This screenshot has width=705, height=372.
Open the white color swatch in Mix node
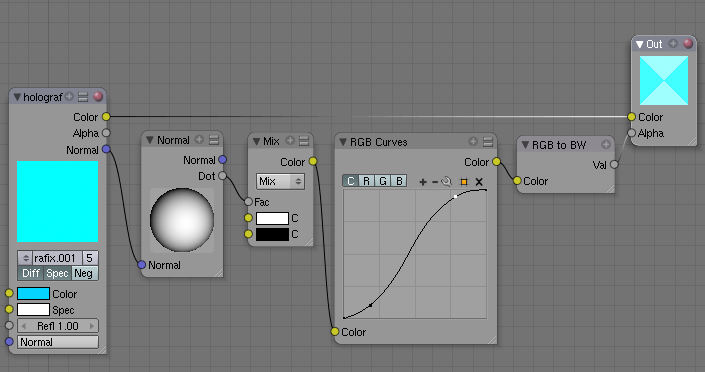272,218
